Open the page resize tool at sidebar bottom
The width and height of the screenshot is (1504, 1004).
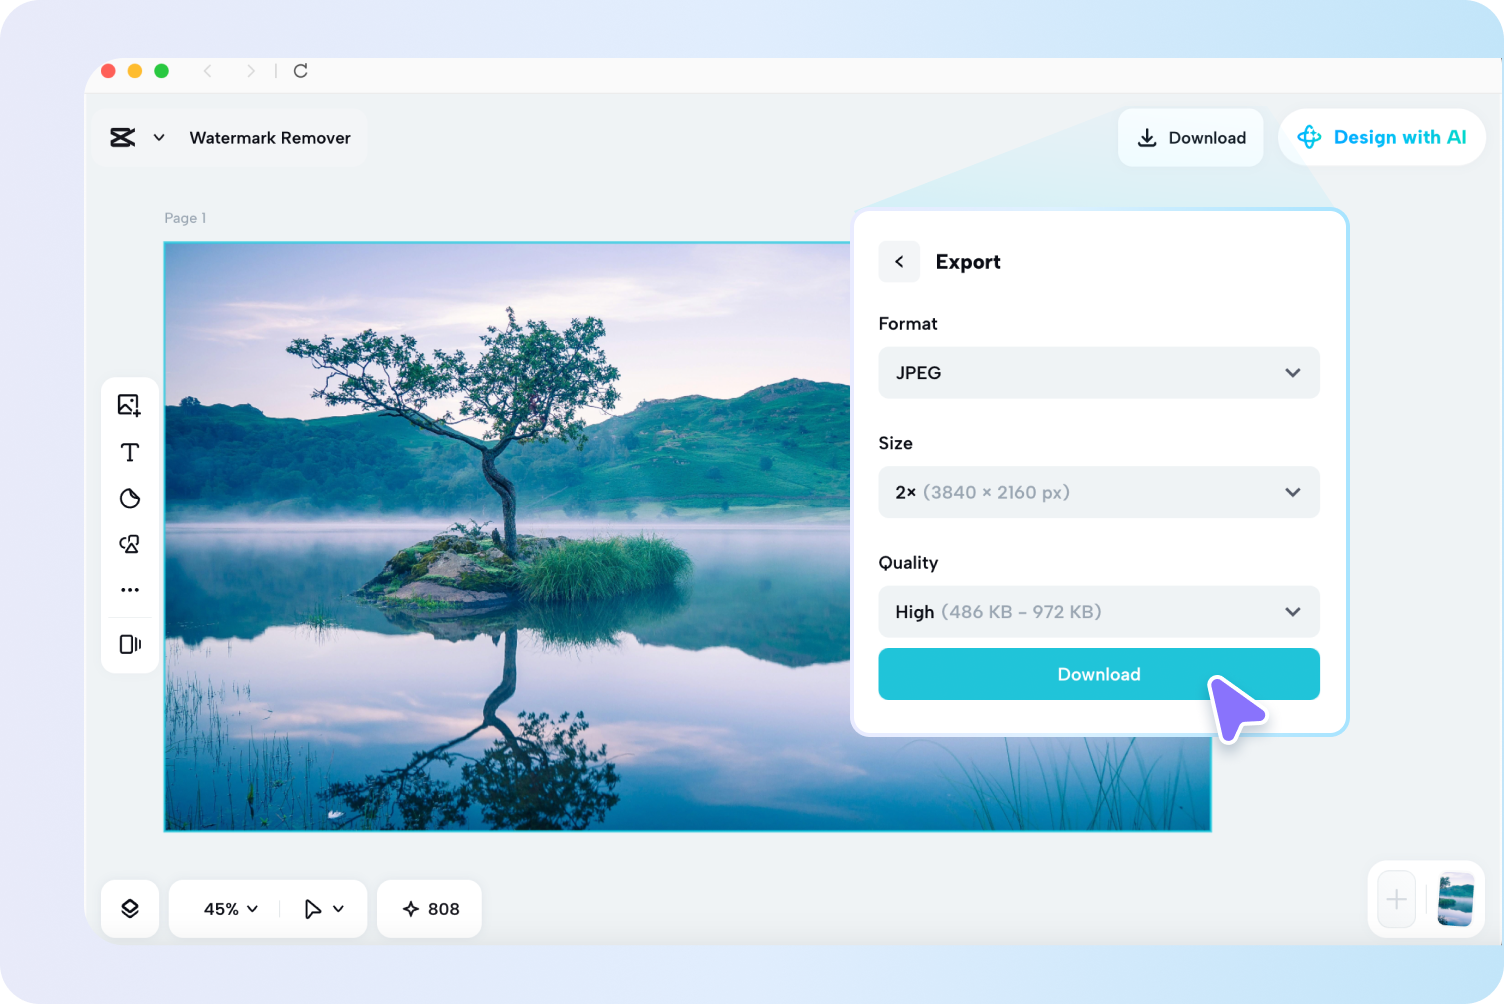point(129,644)
